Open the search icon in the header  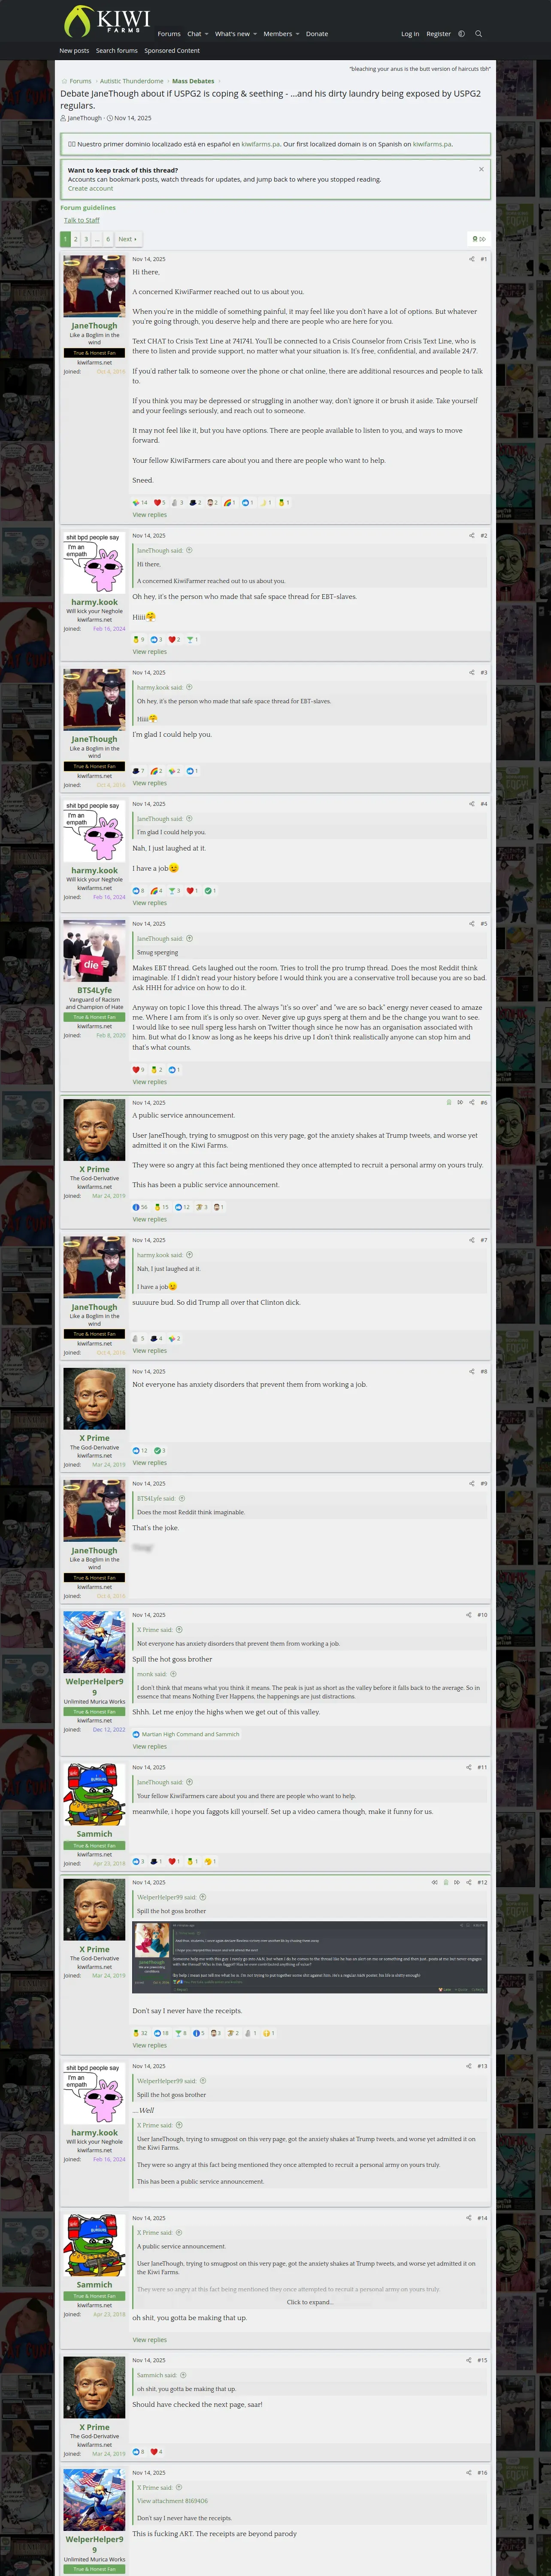click(x=478, y=34)
